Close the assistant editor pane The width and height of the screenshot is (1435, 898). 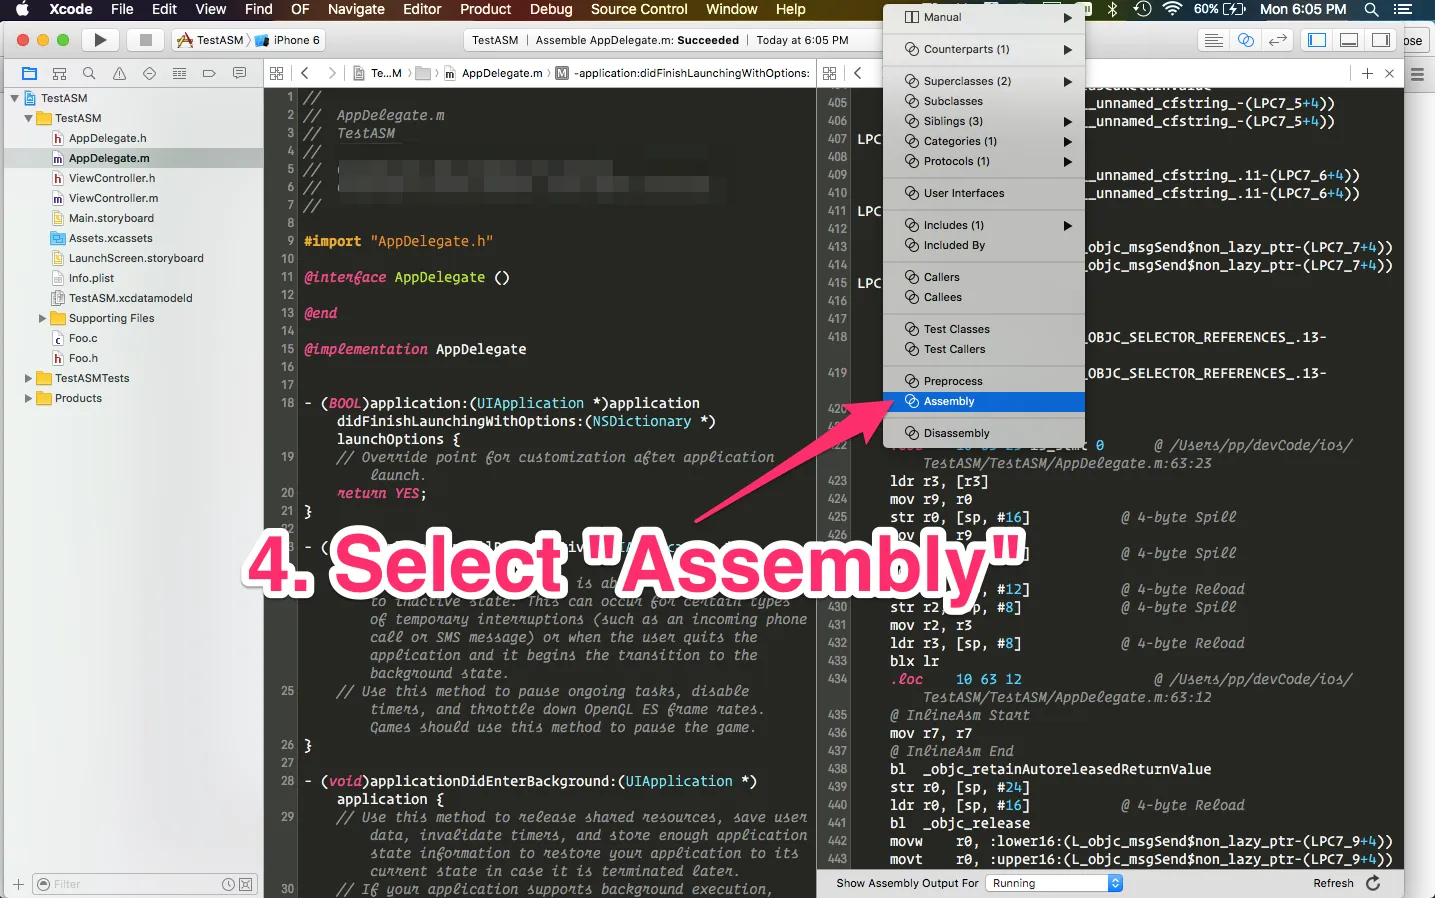(x=1389, y=73)
